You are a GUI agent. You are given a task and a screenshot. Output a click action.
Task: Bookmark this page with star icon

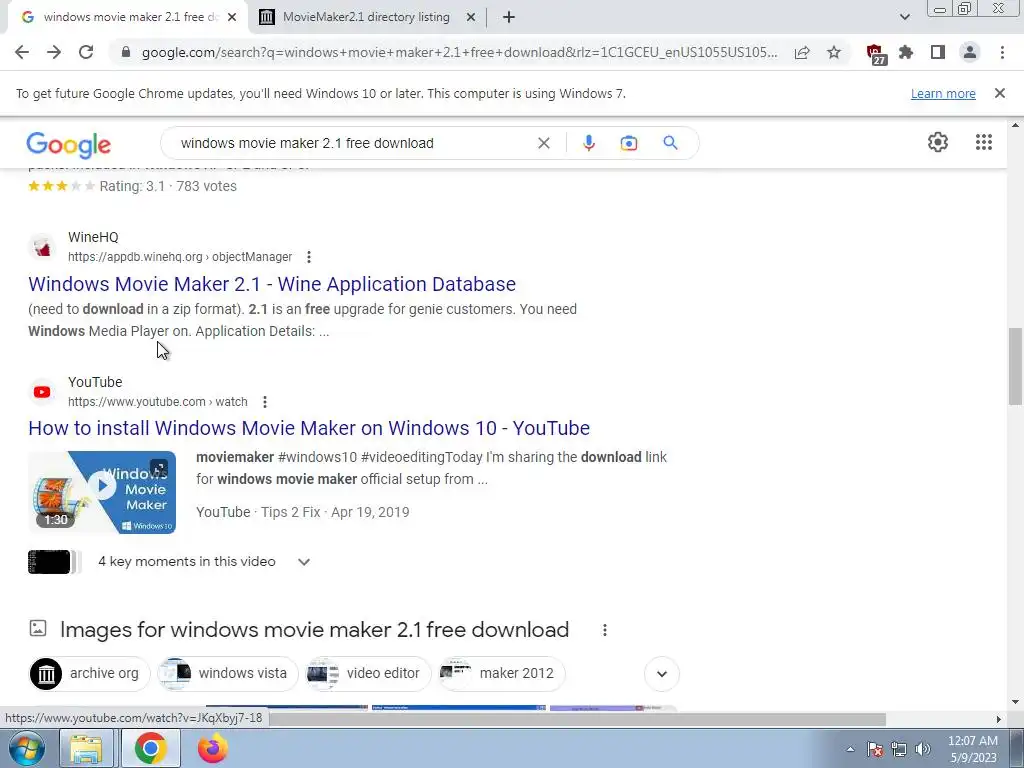(834, 52)
